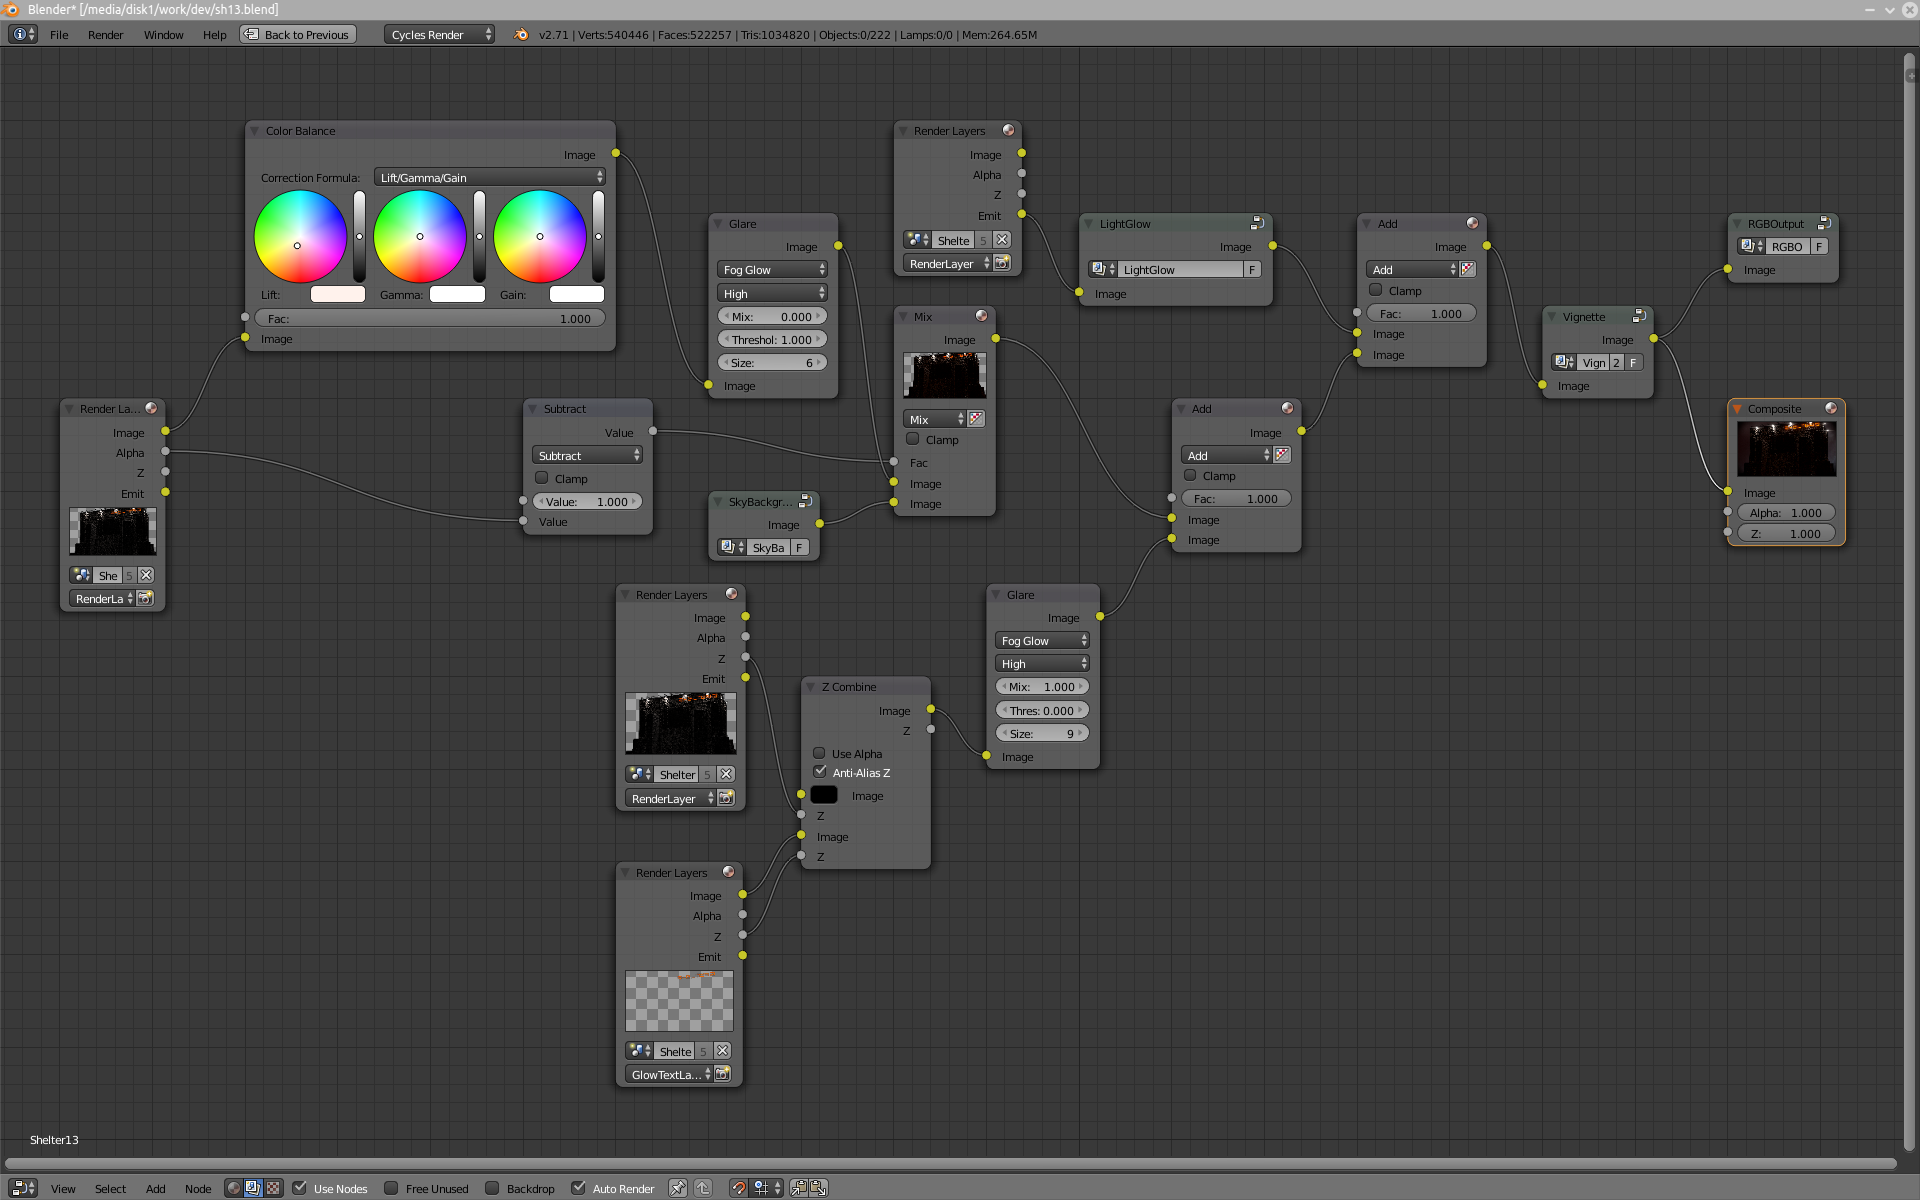The height and width of the screenshot is (1200, 1920).
Task: Click paste nodes from clipboard icon
Action: click(819, 1188)
